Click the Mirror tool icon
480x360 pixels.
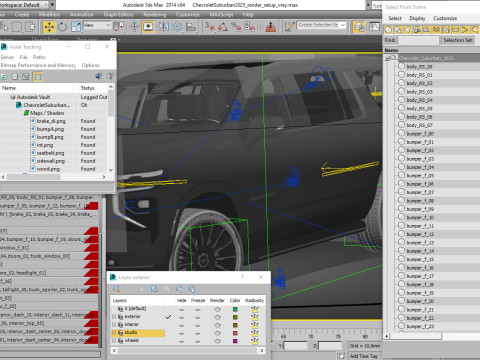pos(164,27)
